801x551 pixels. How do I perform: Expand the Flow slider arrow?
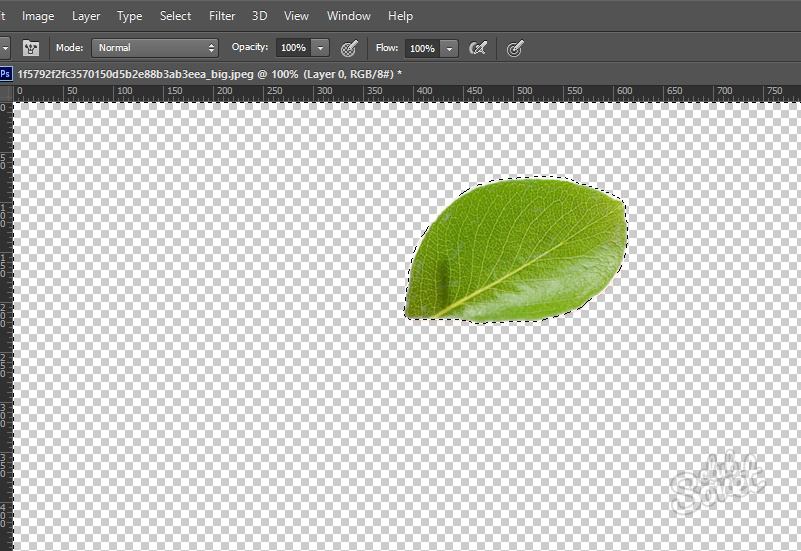point(449,48)
